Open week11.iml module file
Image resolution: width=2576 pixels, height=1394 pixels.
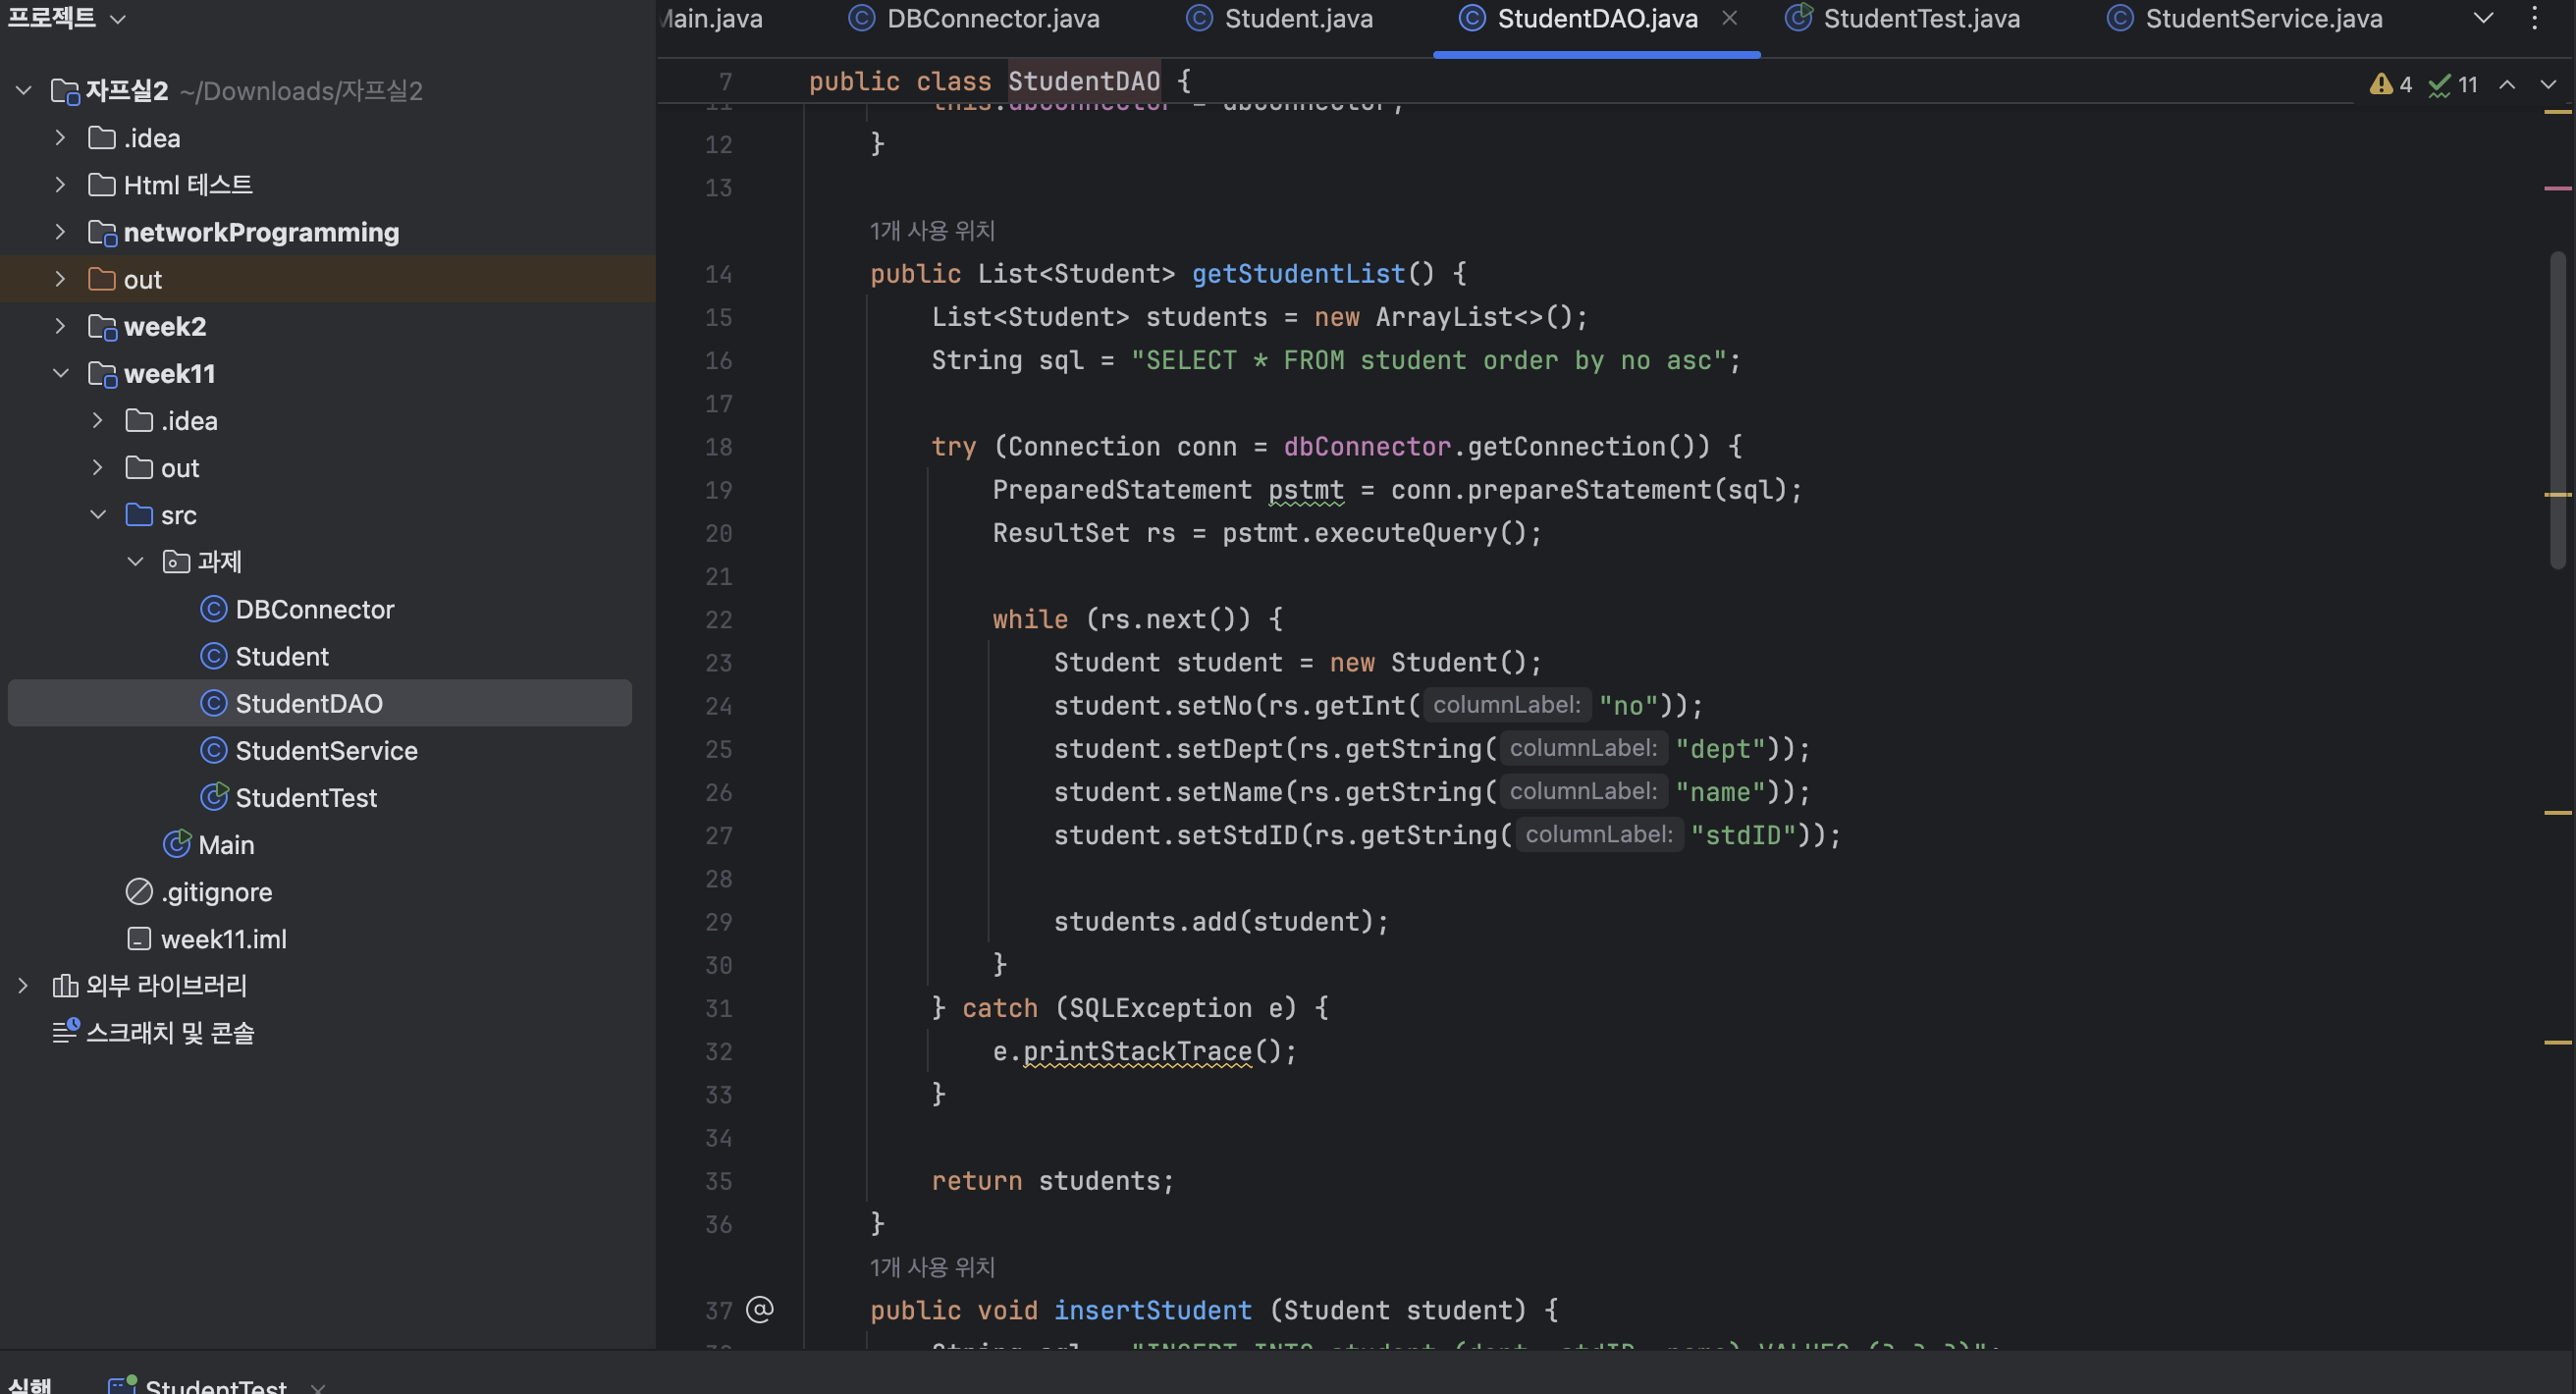[x=223, y=939]
